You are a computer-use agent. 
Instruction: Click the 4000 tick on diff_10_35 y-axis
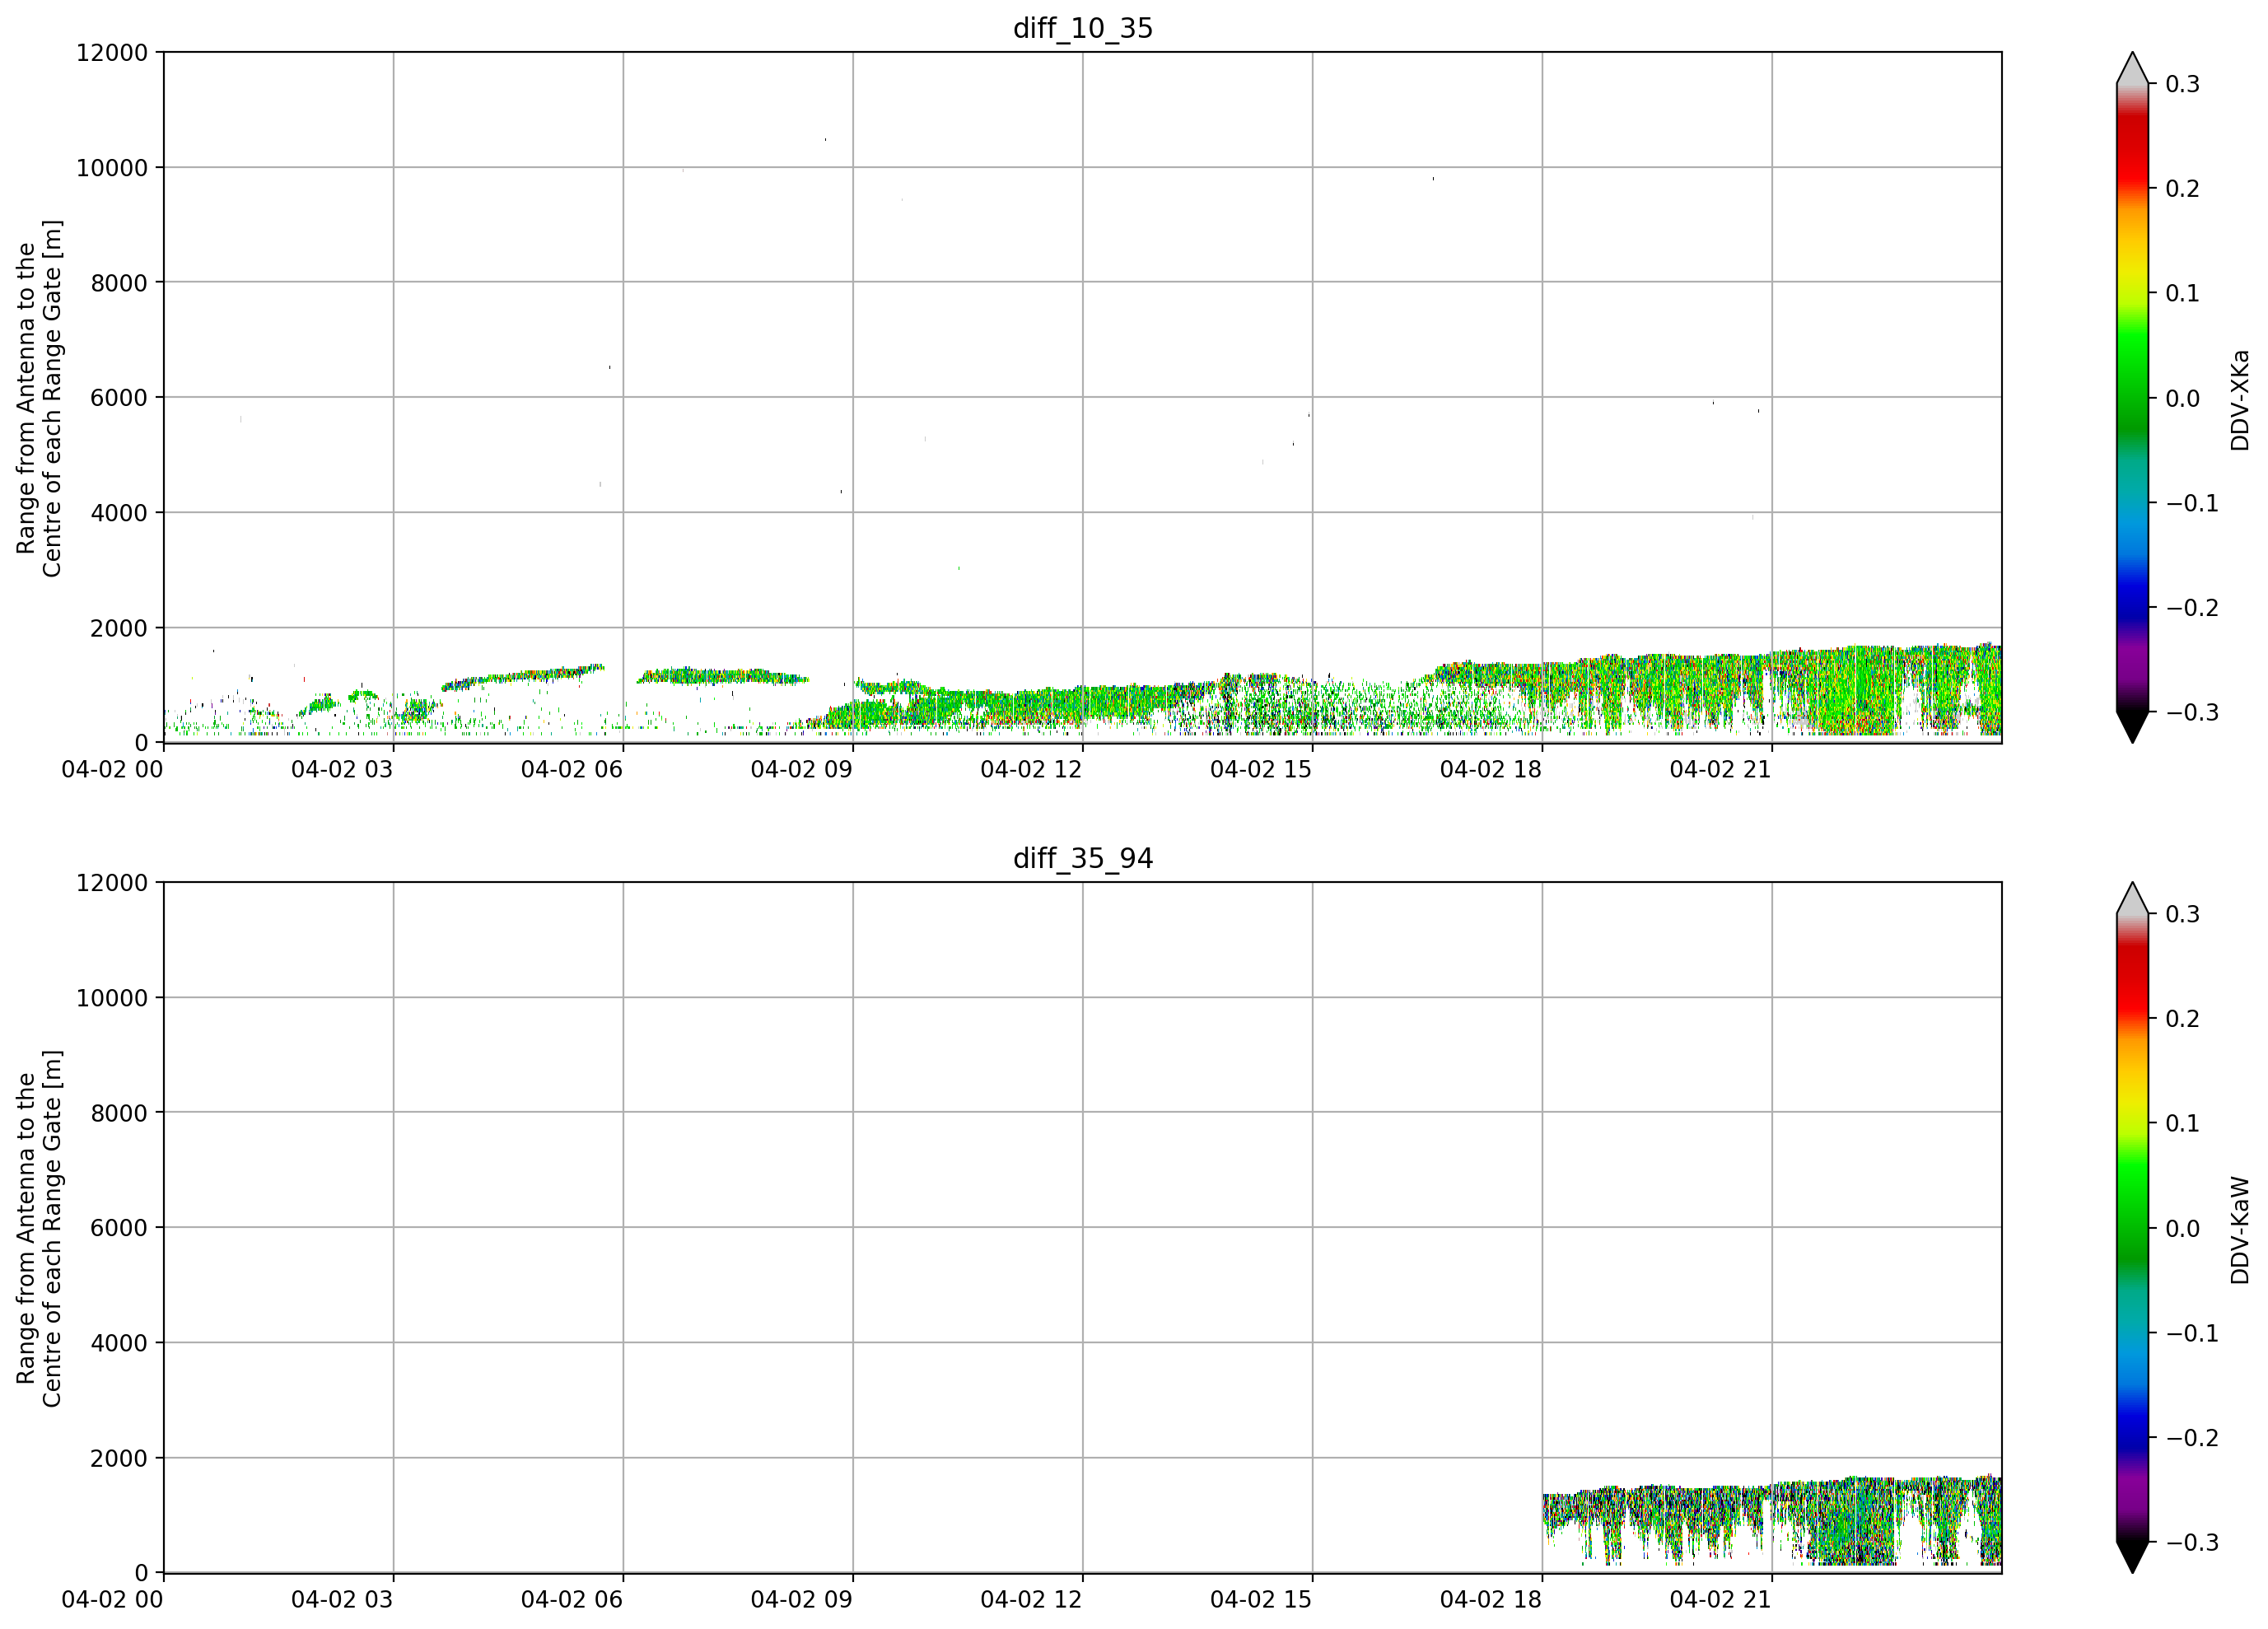tap(119, 513)
